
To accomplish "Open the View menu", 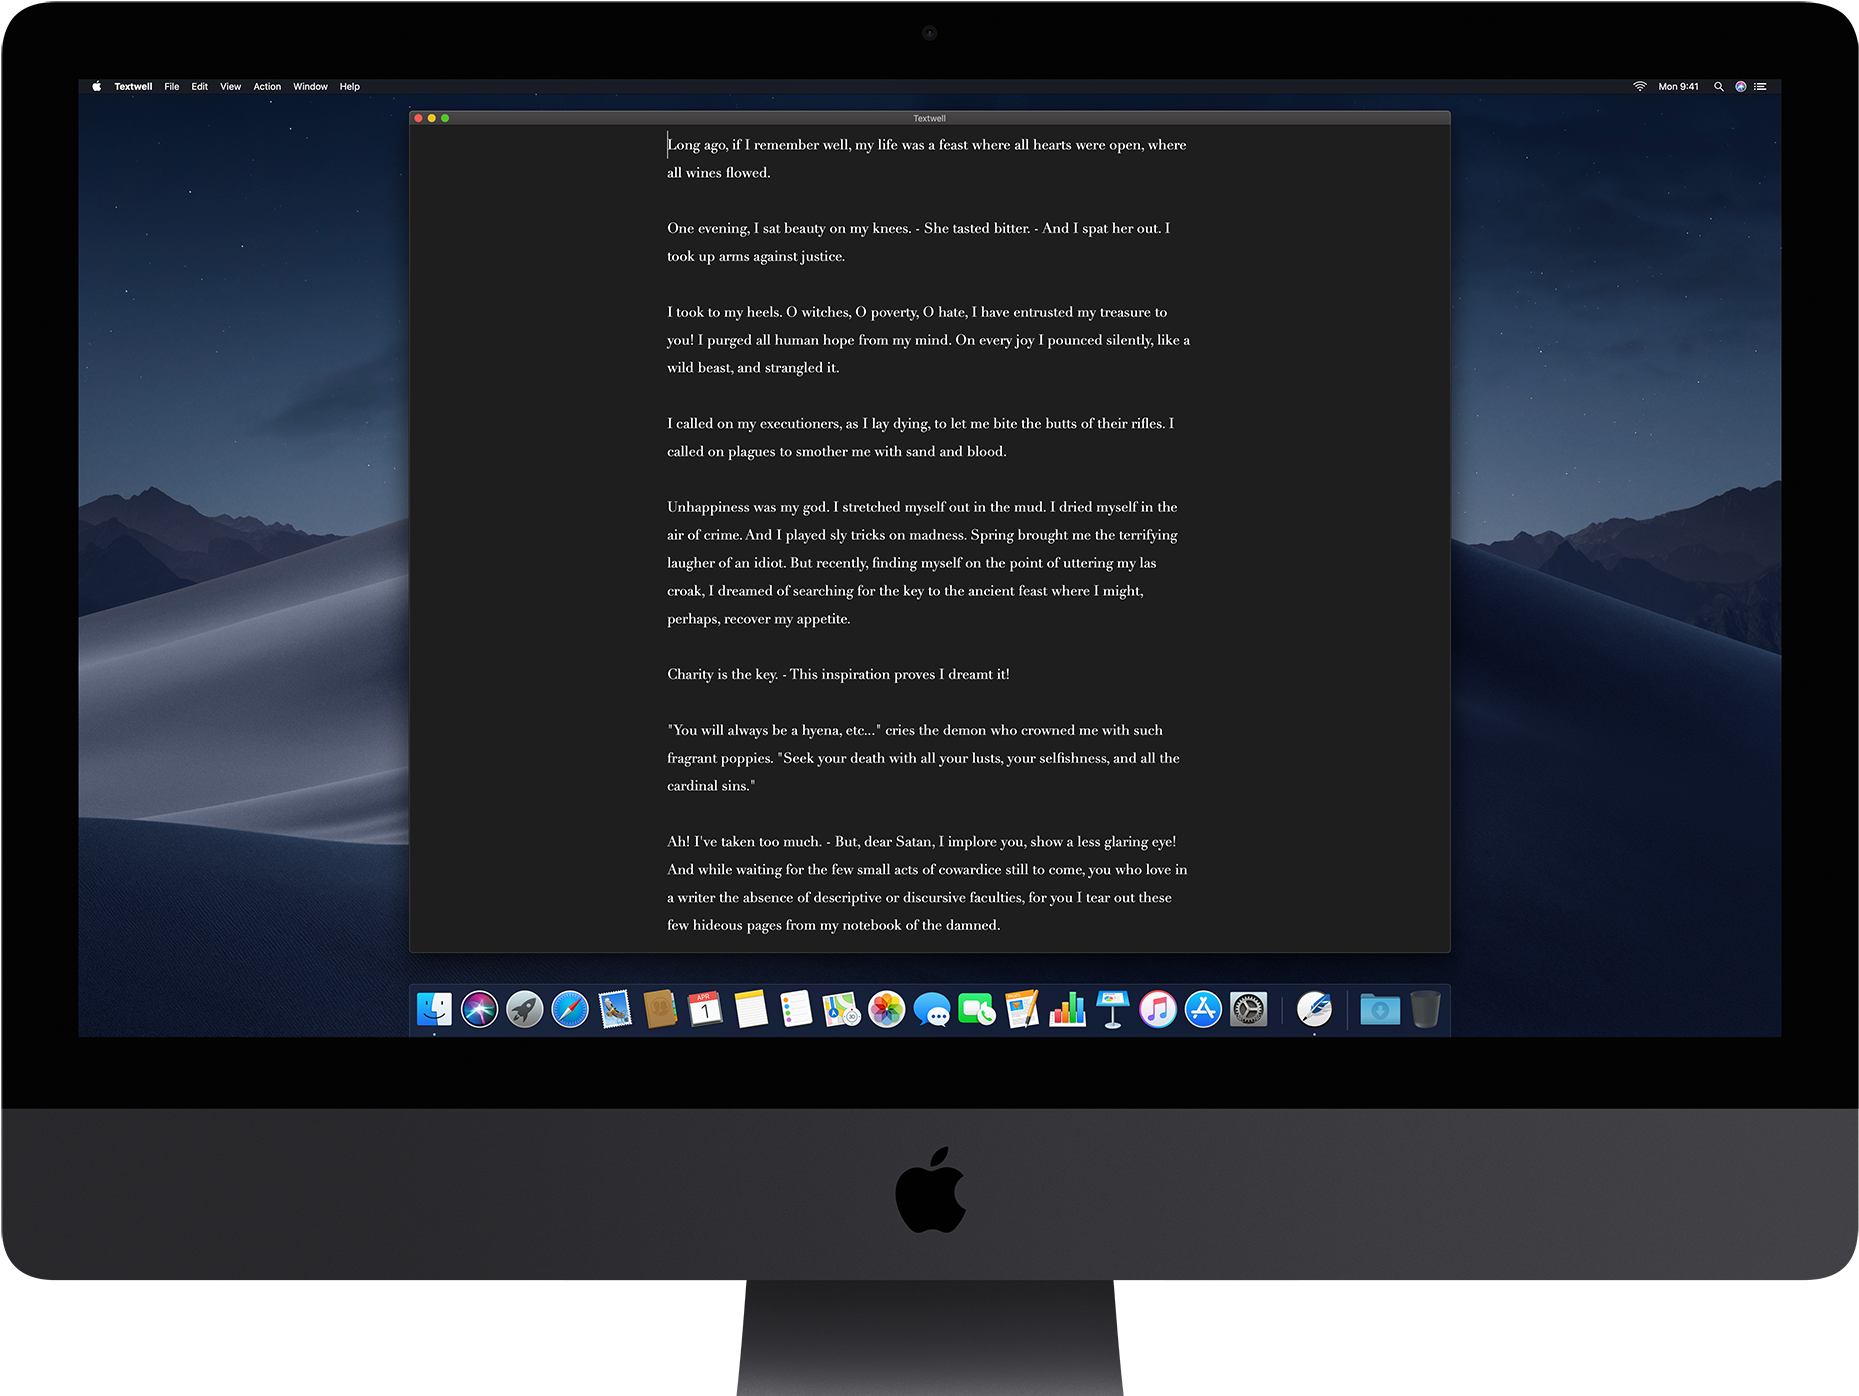I will 230,87.
